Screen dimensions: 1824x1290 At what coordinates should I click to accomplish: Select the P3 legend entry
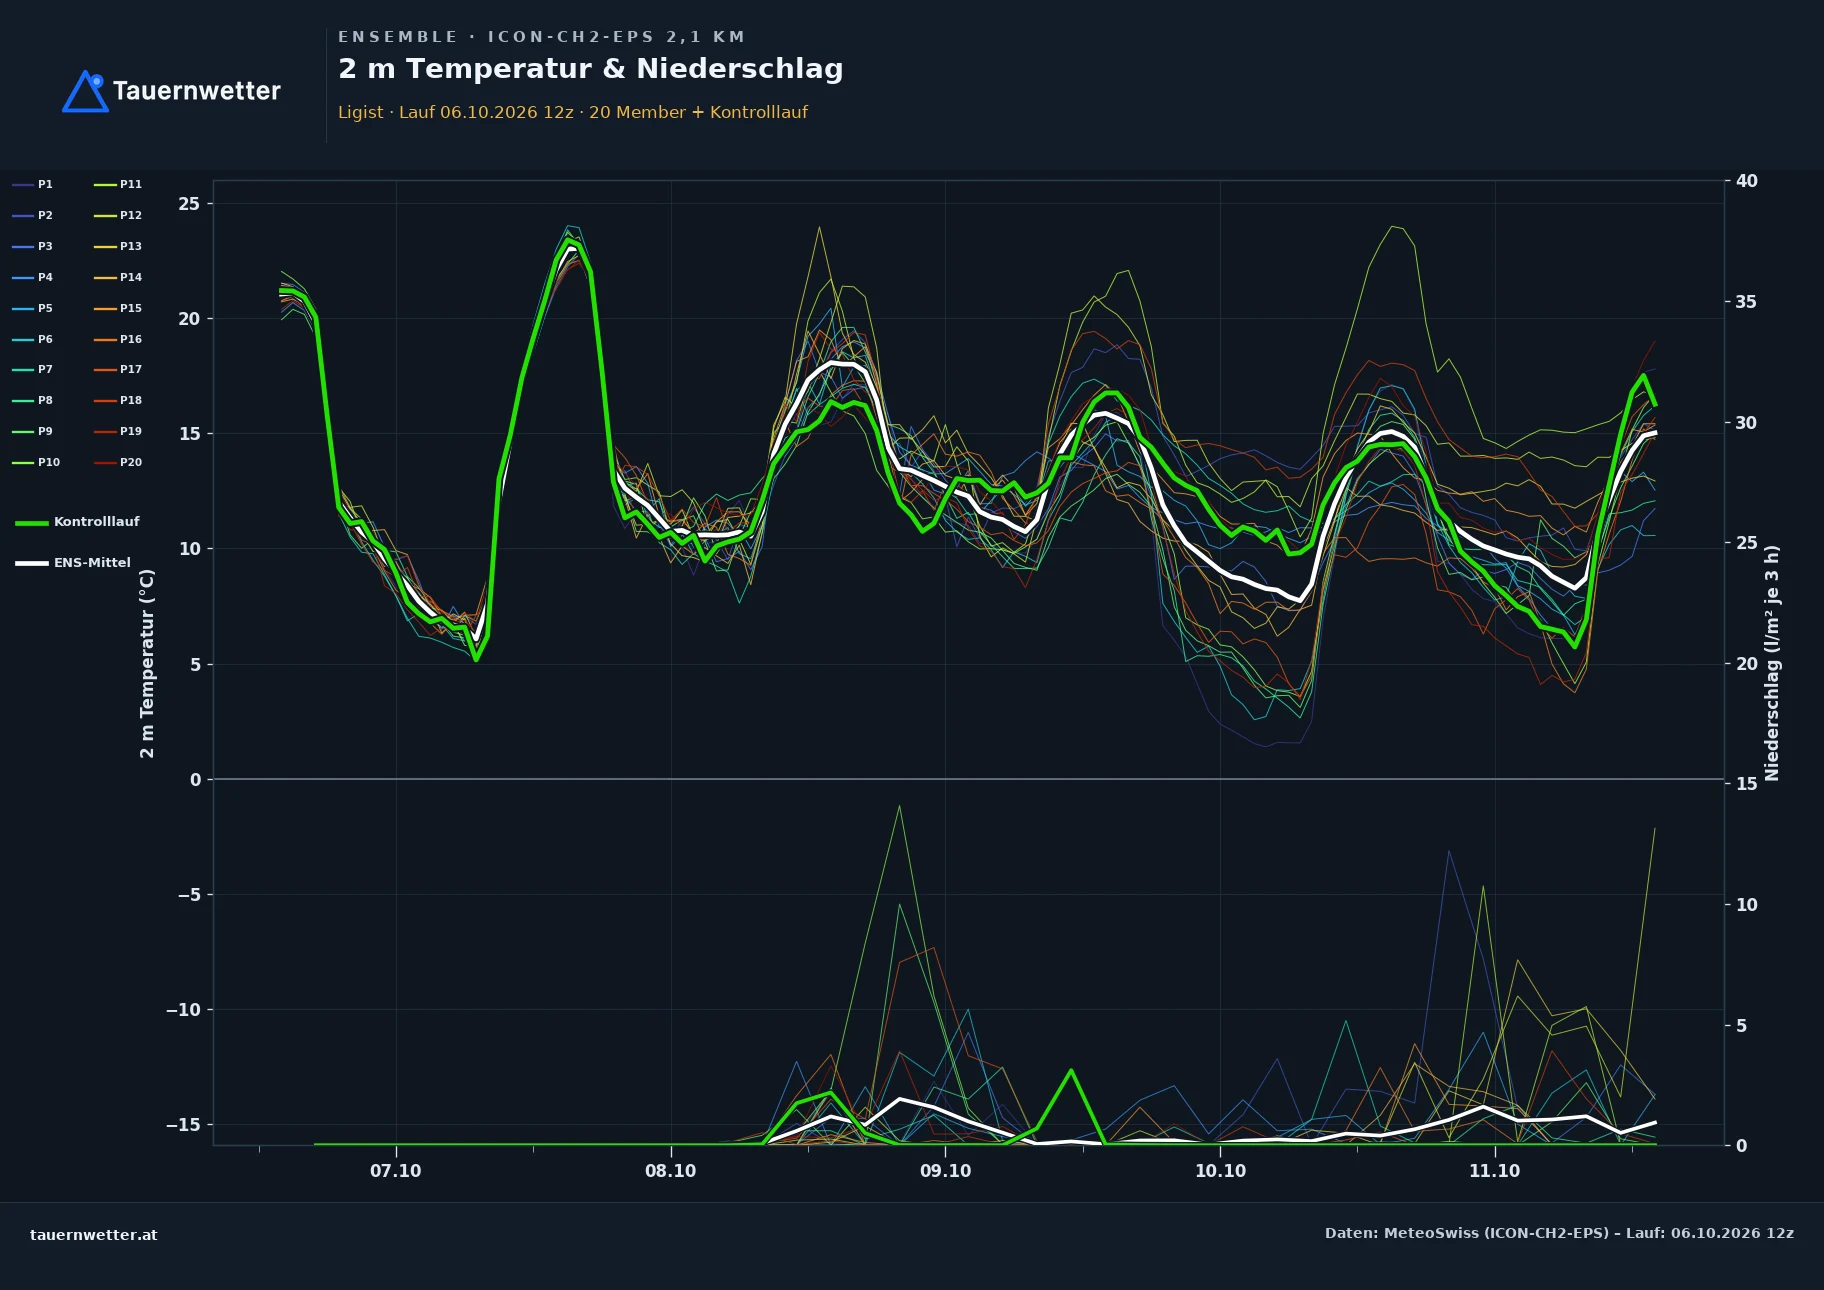[x=33, y=247]
